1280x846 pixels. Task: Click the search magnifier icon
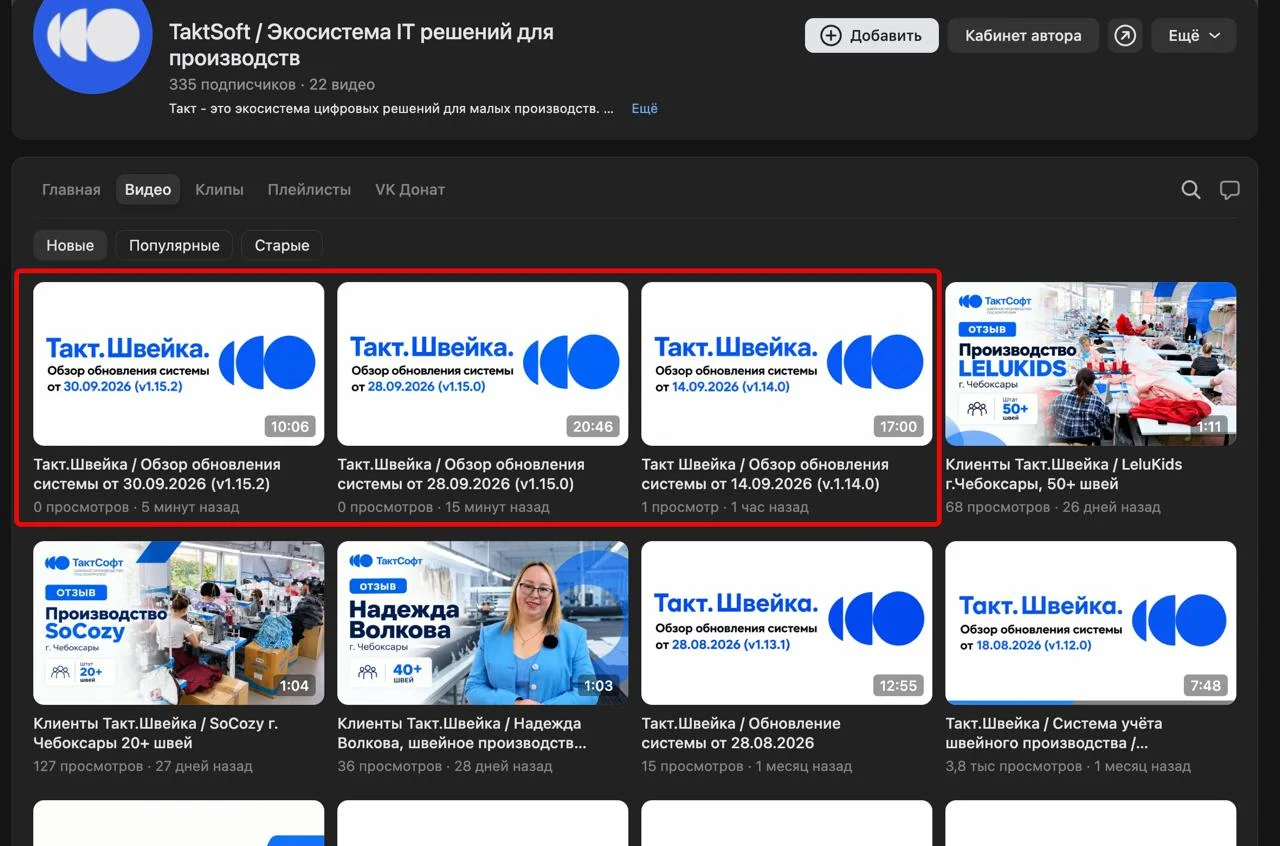click(x=1190, y=190)
